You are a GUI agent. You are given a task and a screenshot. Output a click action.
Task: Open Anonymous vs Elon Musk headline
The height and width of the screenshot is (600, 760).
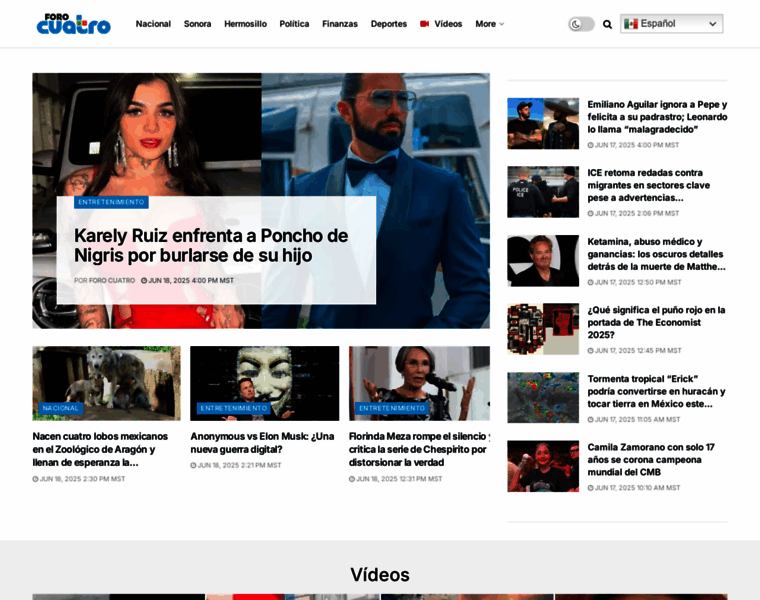[262, 443]
